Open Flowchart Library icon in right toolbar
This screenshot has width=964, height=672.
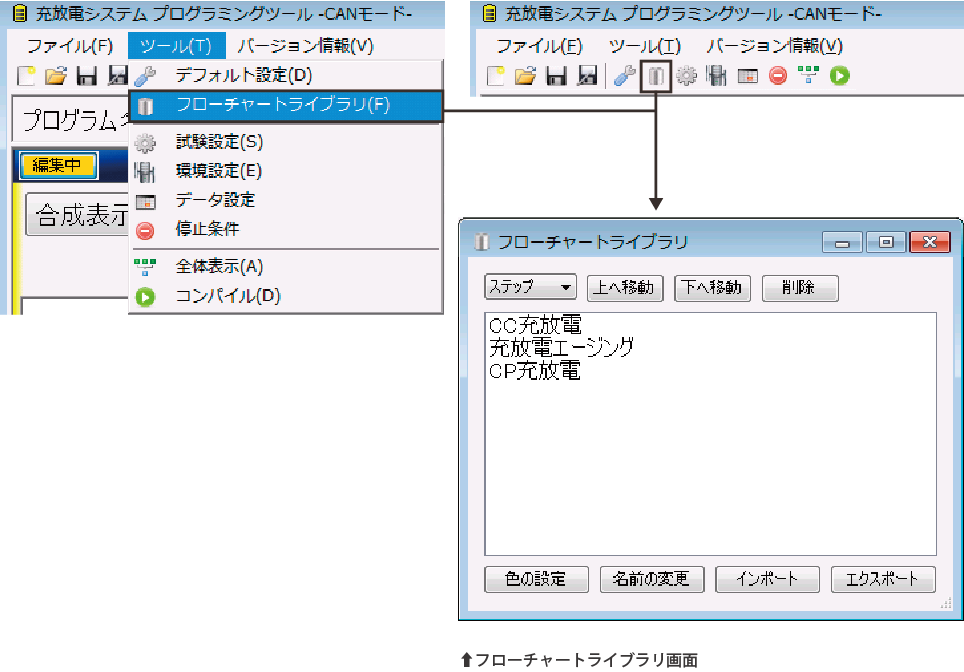click(656, 76)
